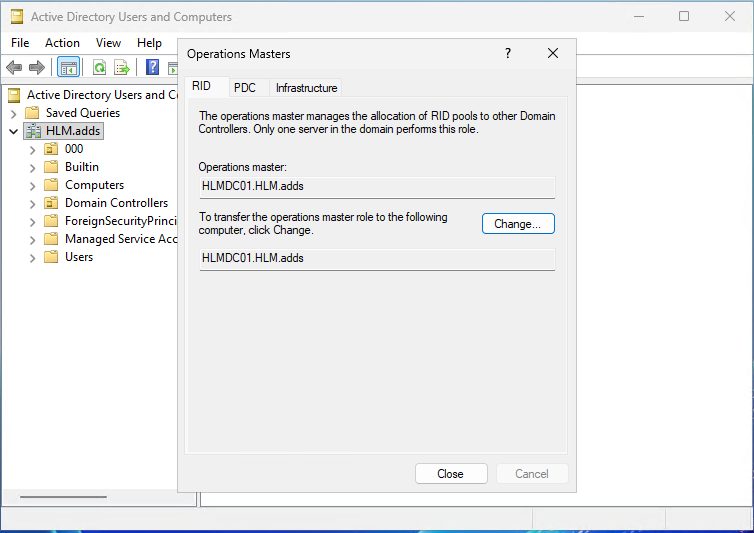Viewport: 754px width, 533px height.
Task: Expand the Builtin container
Action: 32,167
